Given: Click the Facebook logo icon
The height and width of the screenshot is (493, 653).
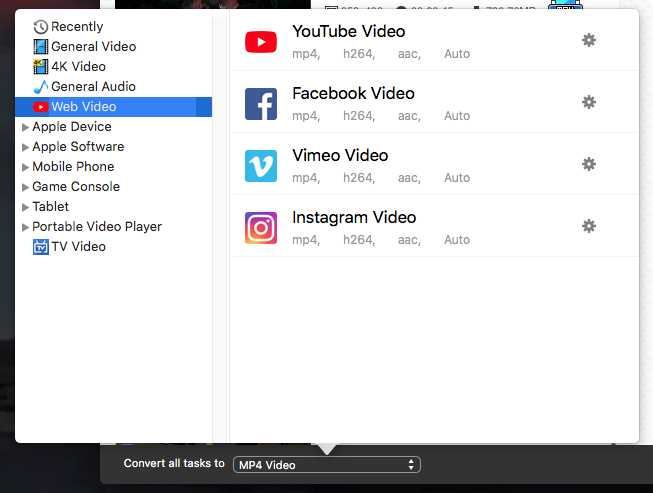Looking at the screenshot, I should pos(261,104).
